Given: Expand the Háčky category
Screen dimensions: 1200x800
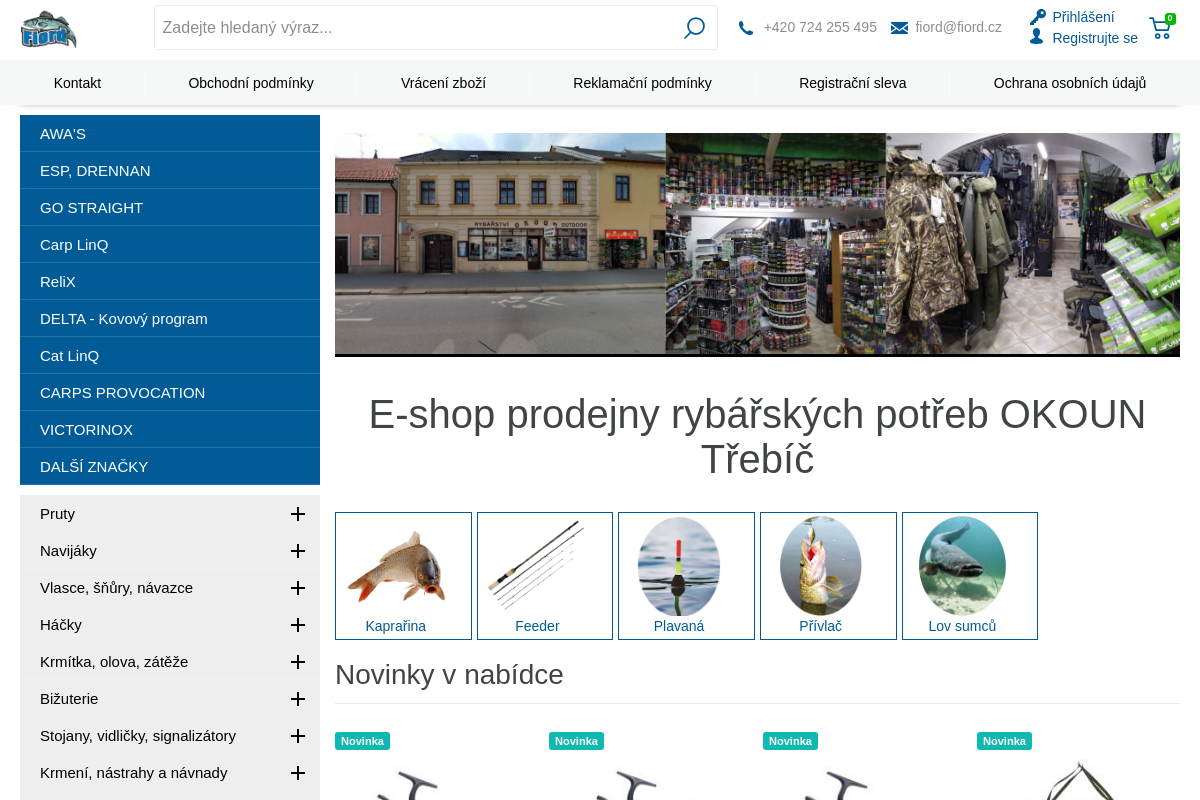Looking at the screenshot, I should 297,625.
